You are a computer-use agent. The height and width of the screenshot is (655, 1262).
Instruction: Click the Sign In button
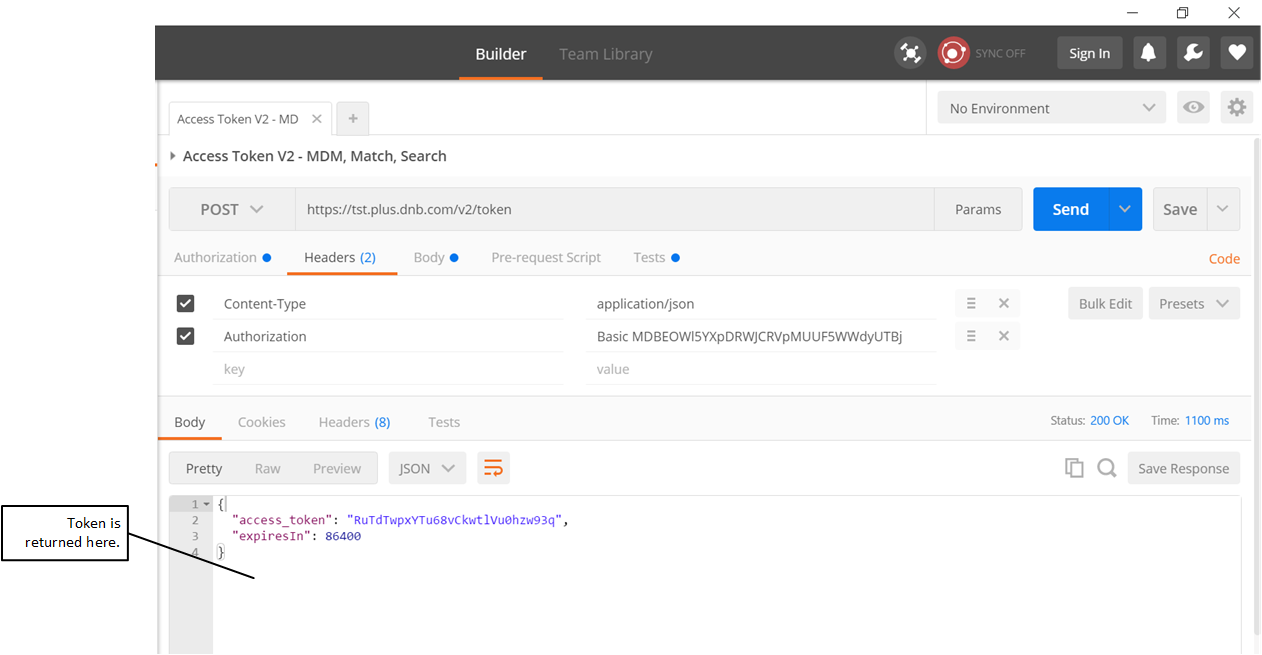(1090, 53)
